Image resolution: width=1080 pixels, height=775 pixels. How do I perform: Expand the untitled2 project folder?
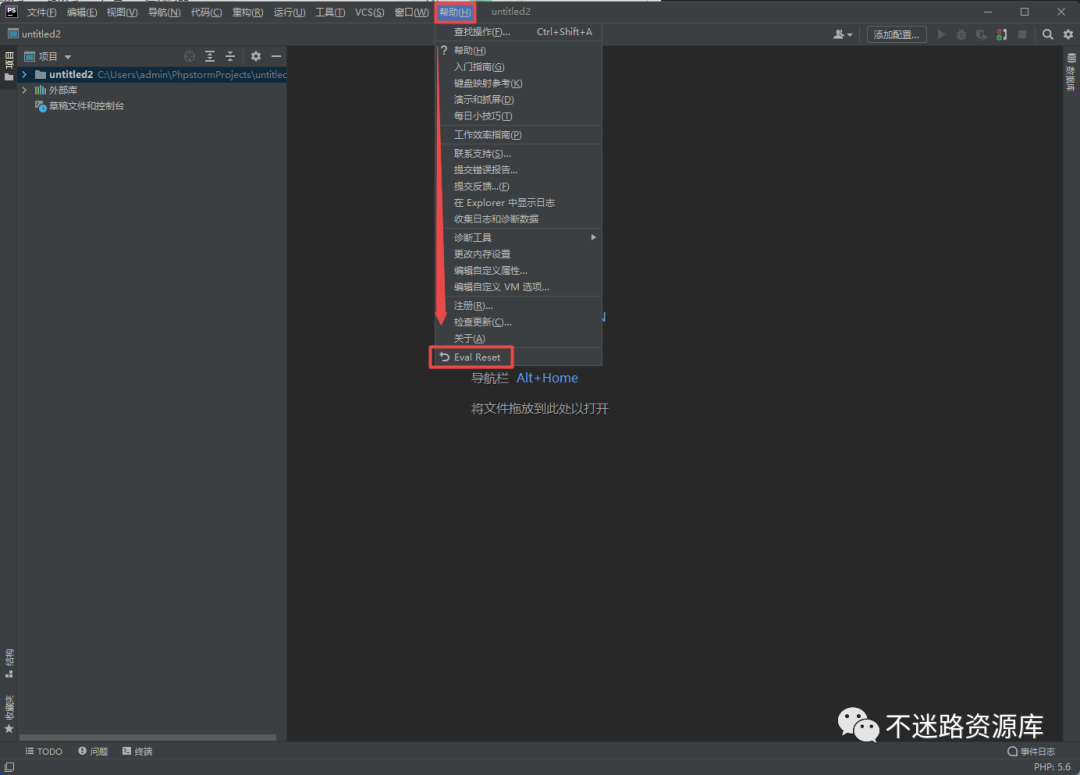24,74
